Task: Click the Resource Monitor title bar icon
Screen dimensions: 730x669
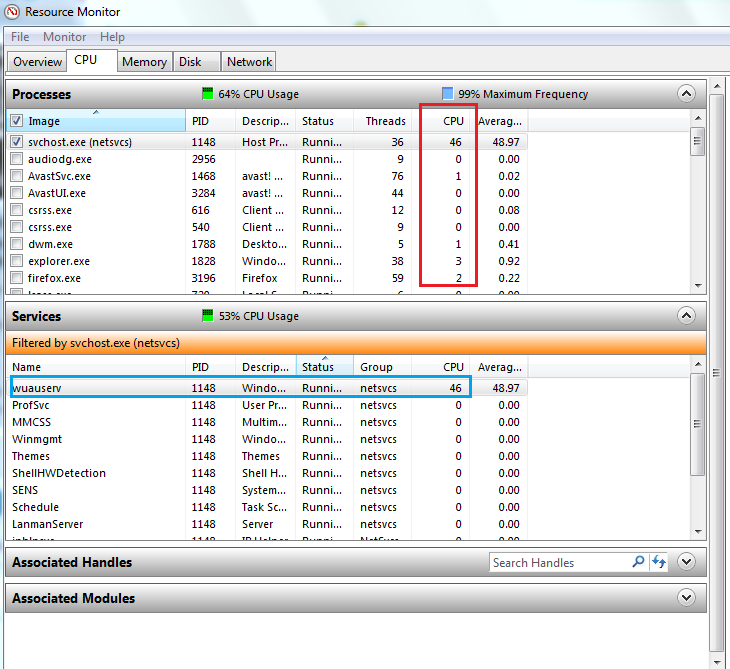Action: [x=12, y=12]
